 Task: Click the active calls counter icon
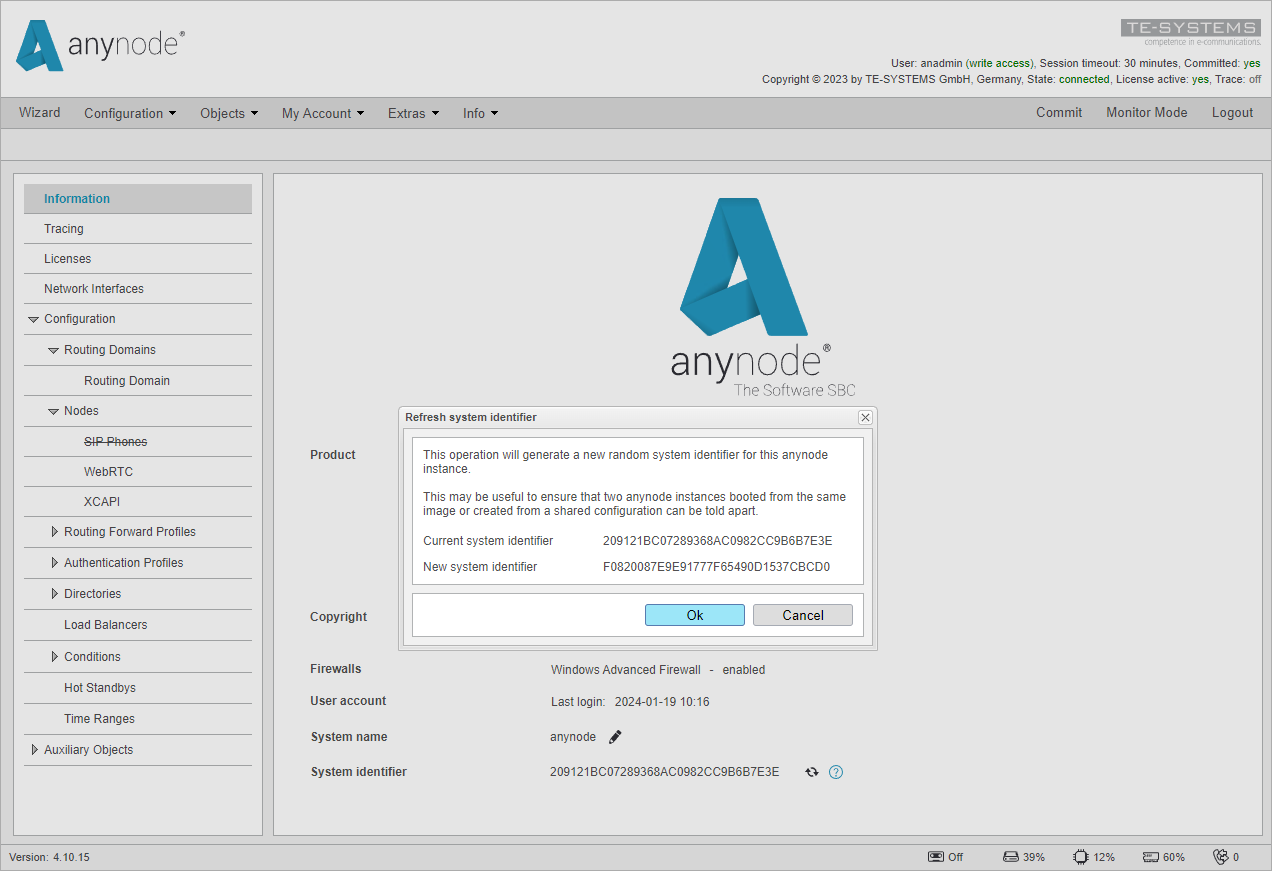(x=1221, y=856)
